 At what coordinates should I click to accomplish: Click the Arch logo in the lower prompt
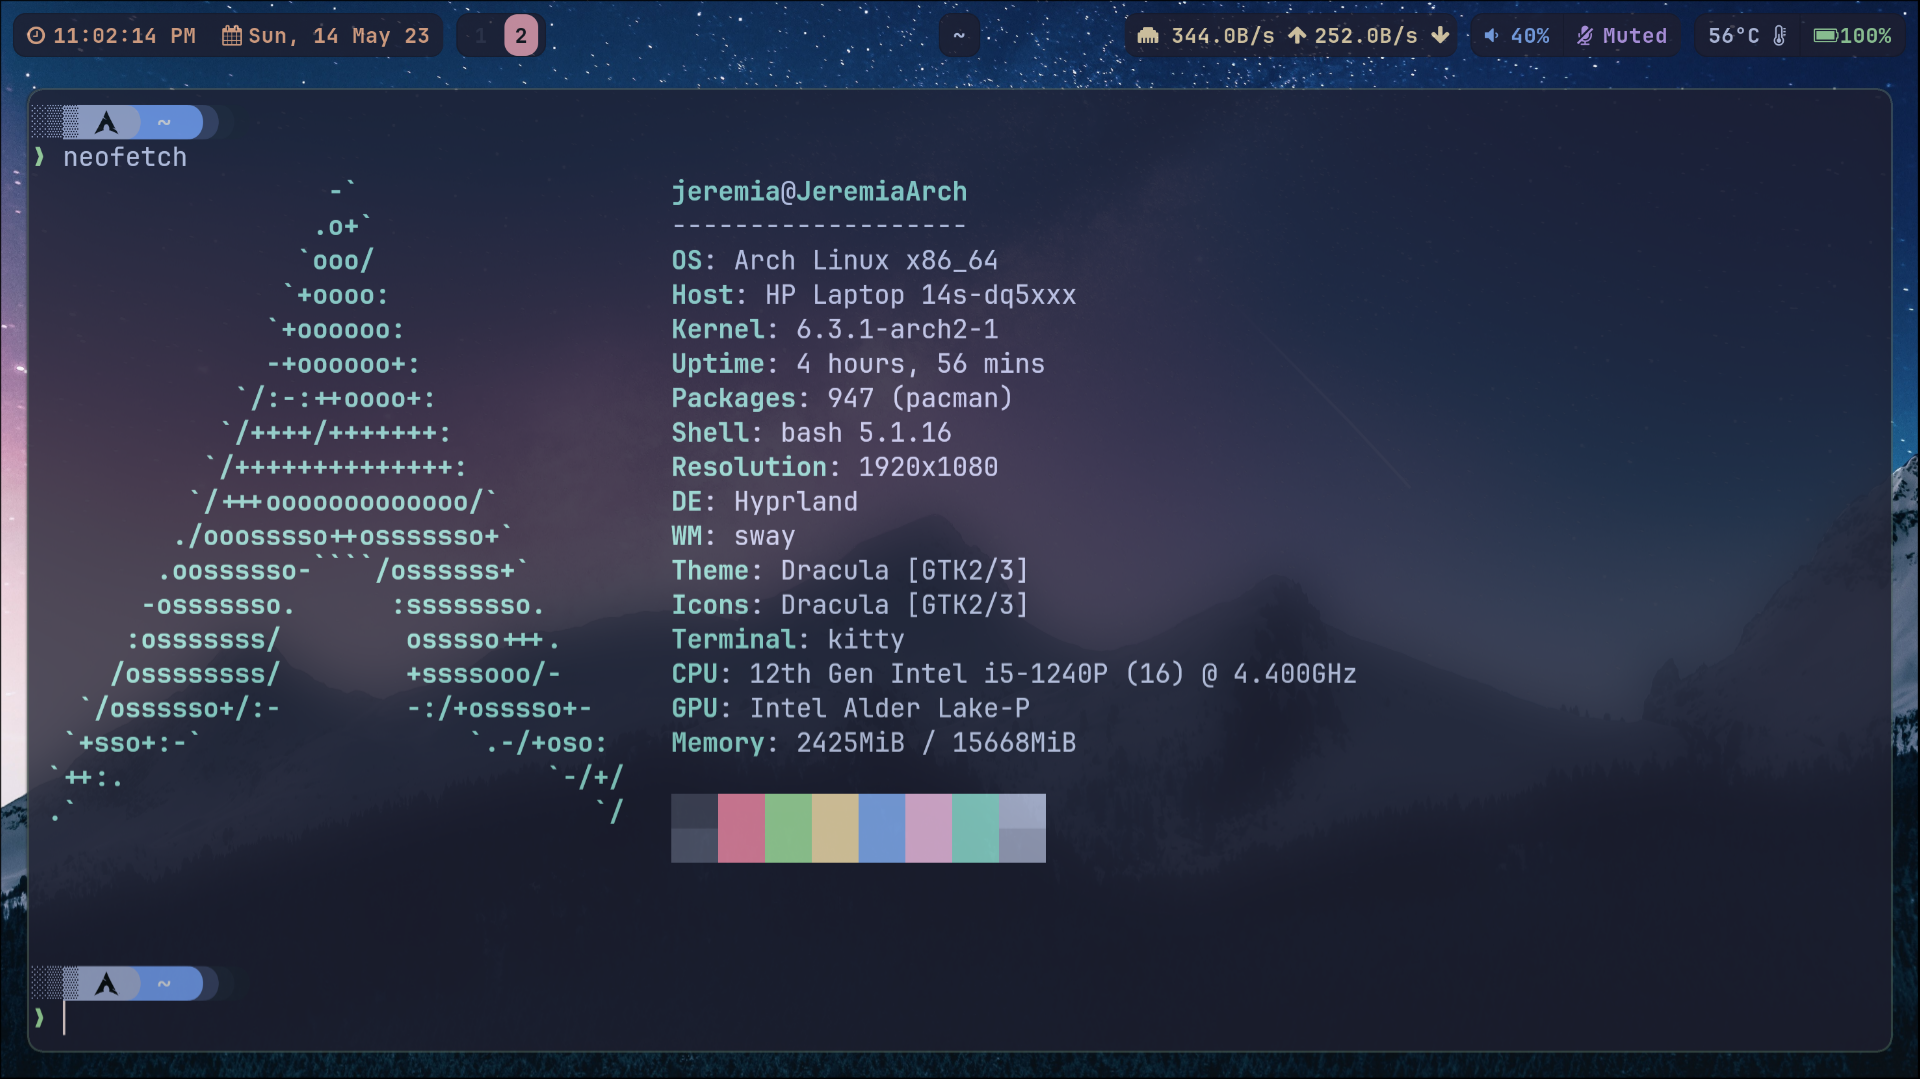point(106,984)
